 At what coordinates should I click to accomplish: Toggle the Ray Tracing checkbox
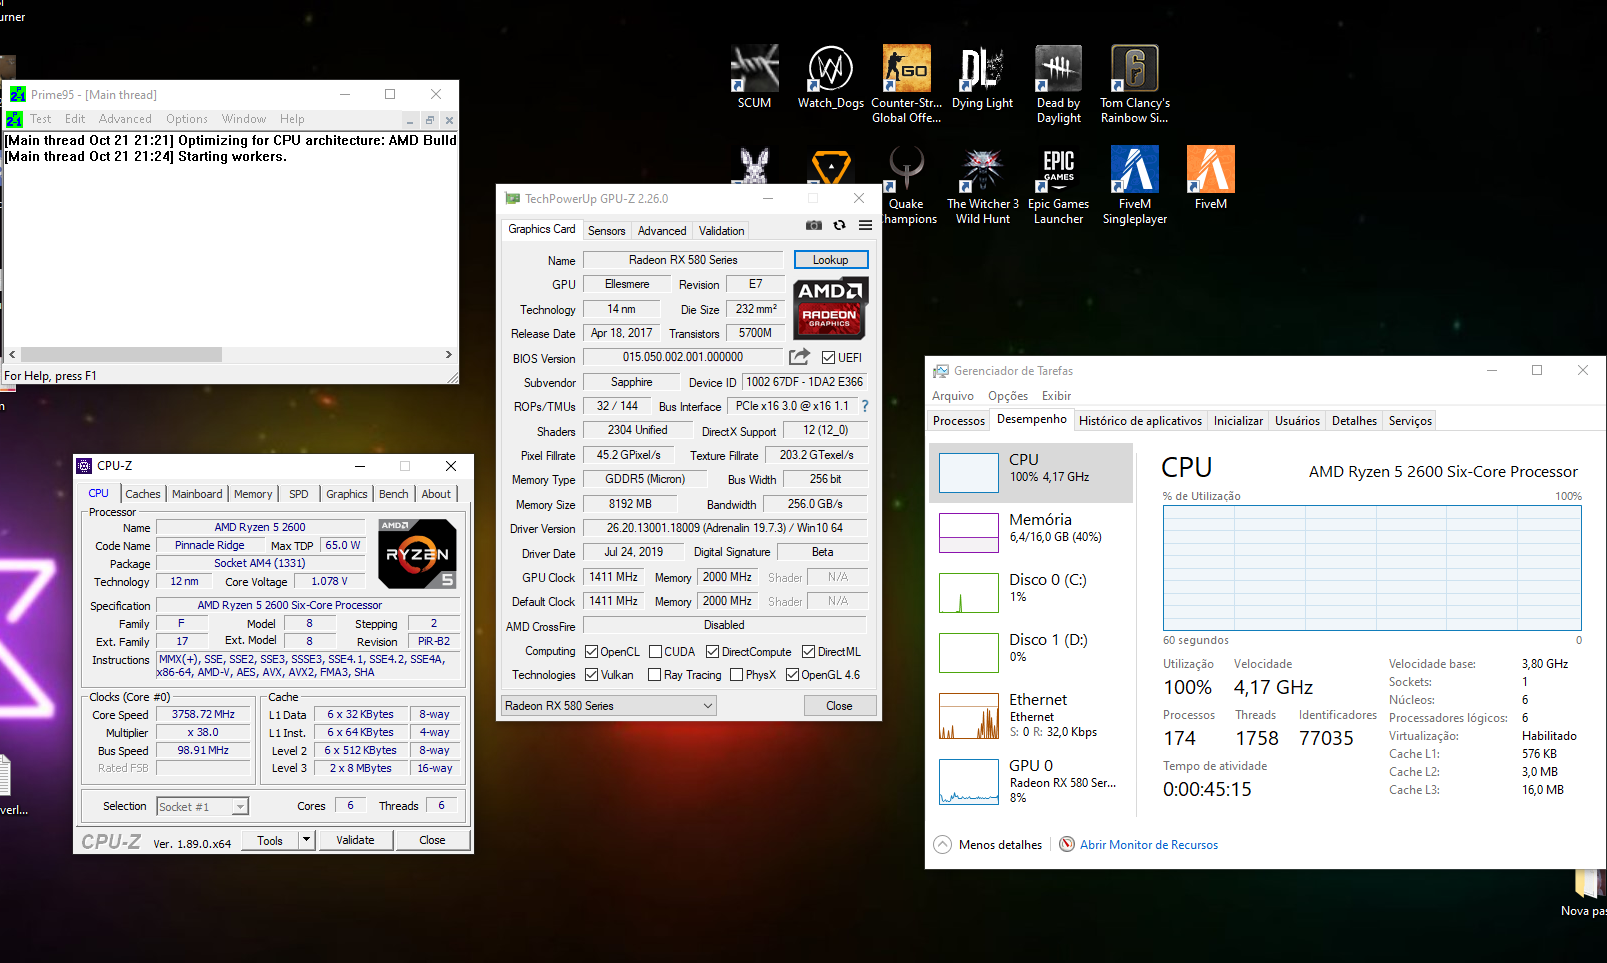pos(654,675)
